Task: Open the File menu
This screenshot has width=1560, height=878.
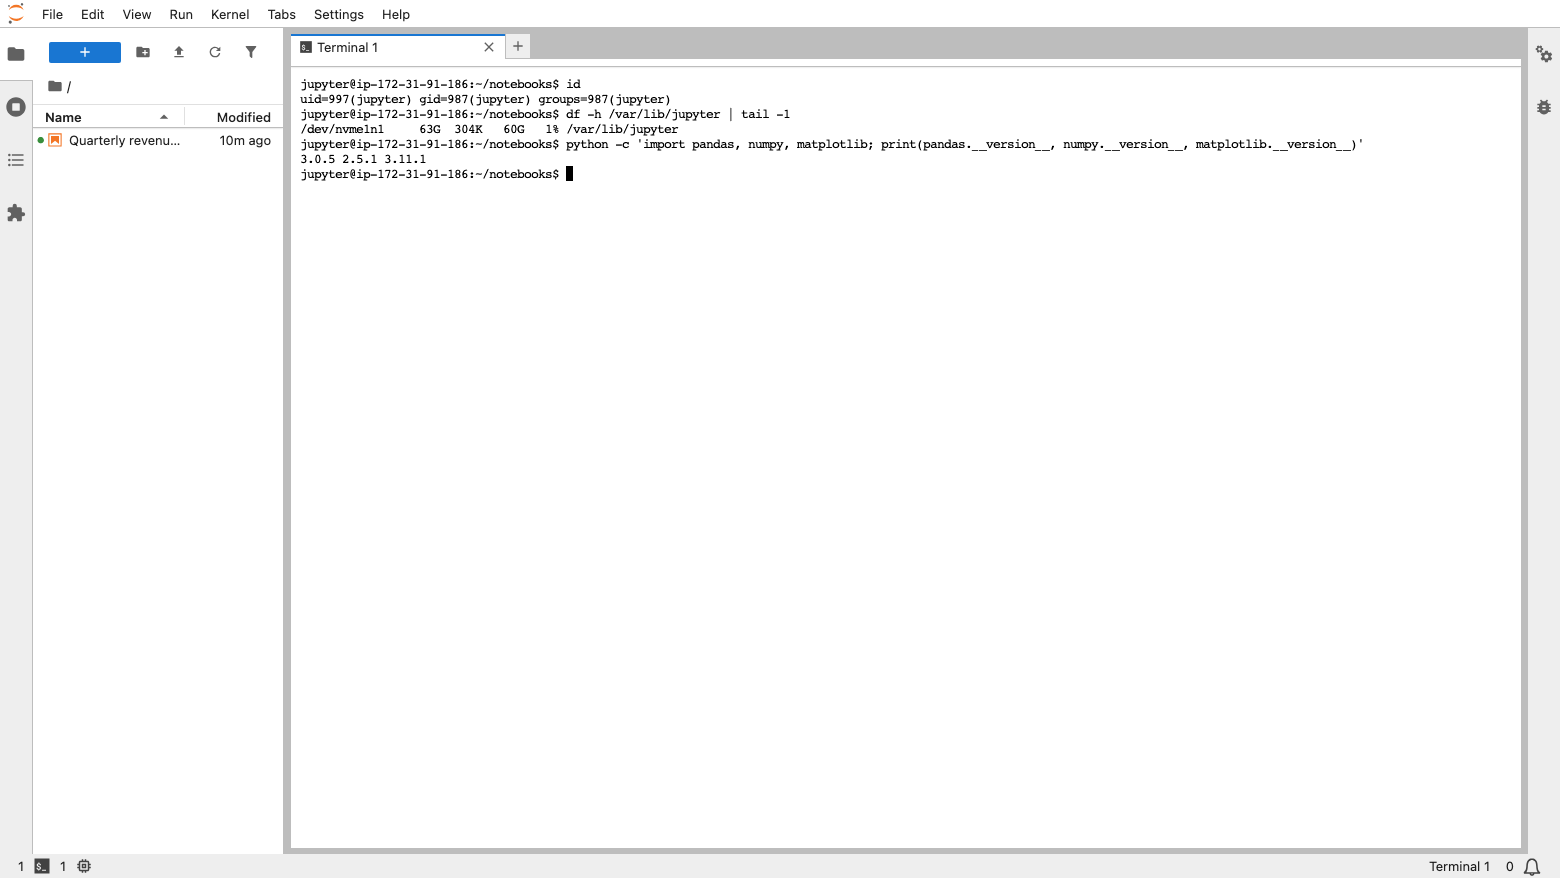Action: click(52, 14)
